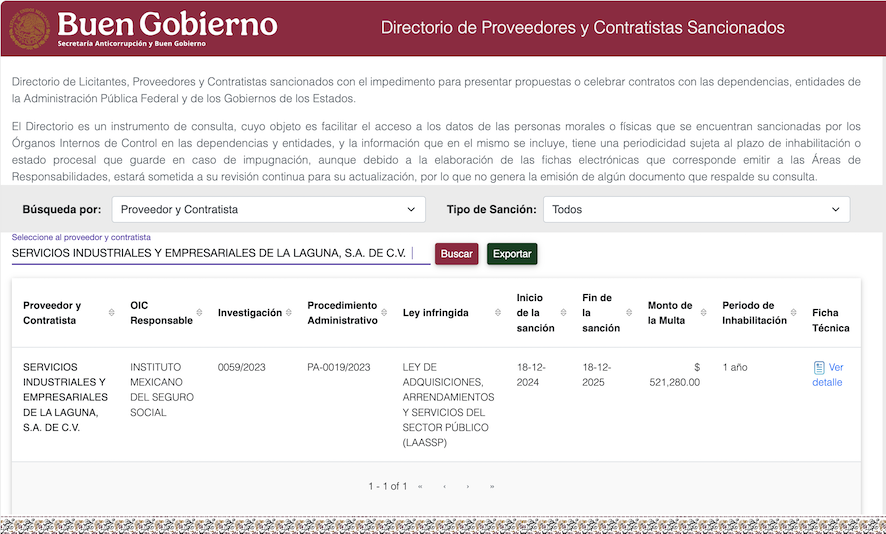Sort by Procedimiento Administrativo column
The width and height of the screenshot is (886, 534).
pyautogui.click(x=387, y=313)
